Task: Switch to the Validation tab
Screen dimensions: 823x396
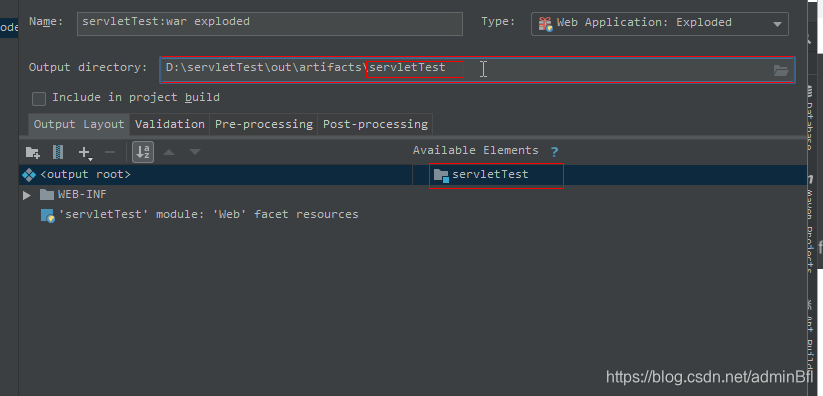Action: [170, 124]
